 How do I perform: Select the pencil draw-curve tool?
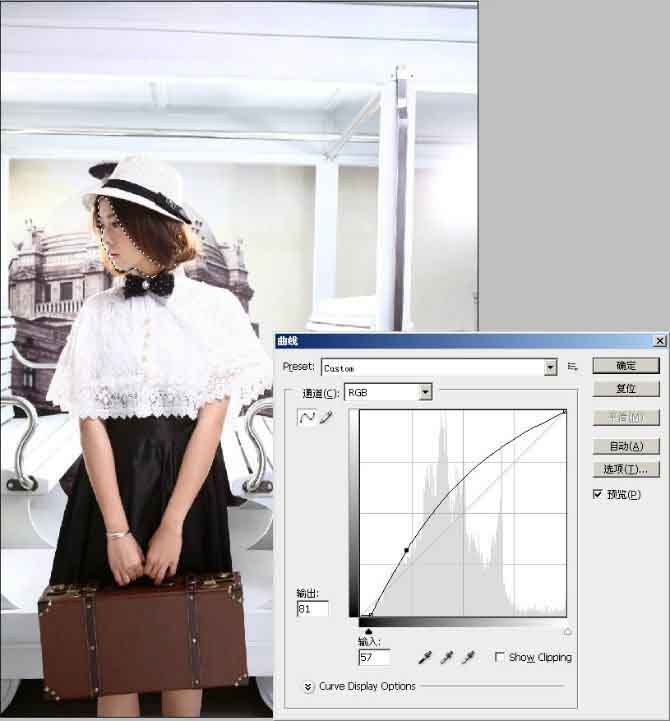tap(326, 418)
